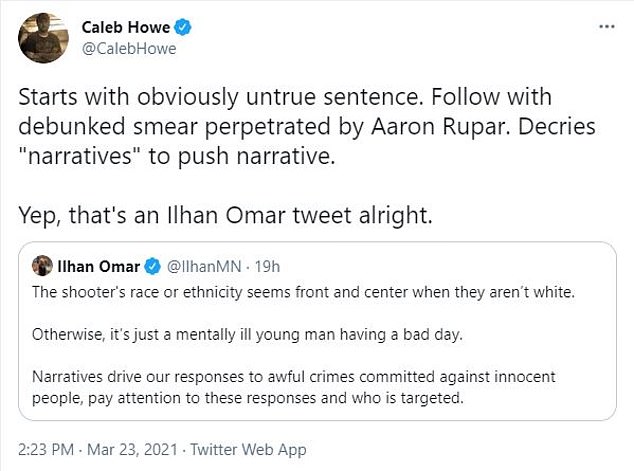Click the "Starts with obviously untrue sentence" text
634x471 pixels.
(180, 100)
